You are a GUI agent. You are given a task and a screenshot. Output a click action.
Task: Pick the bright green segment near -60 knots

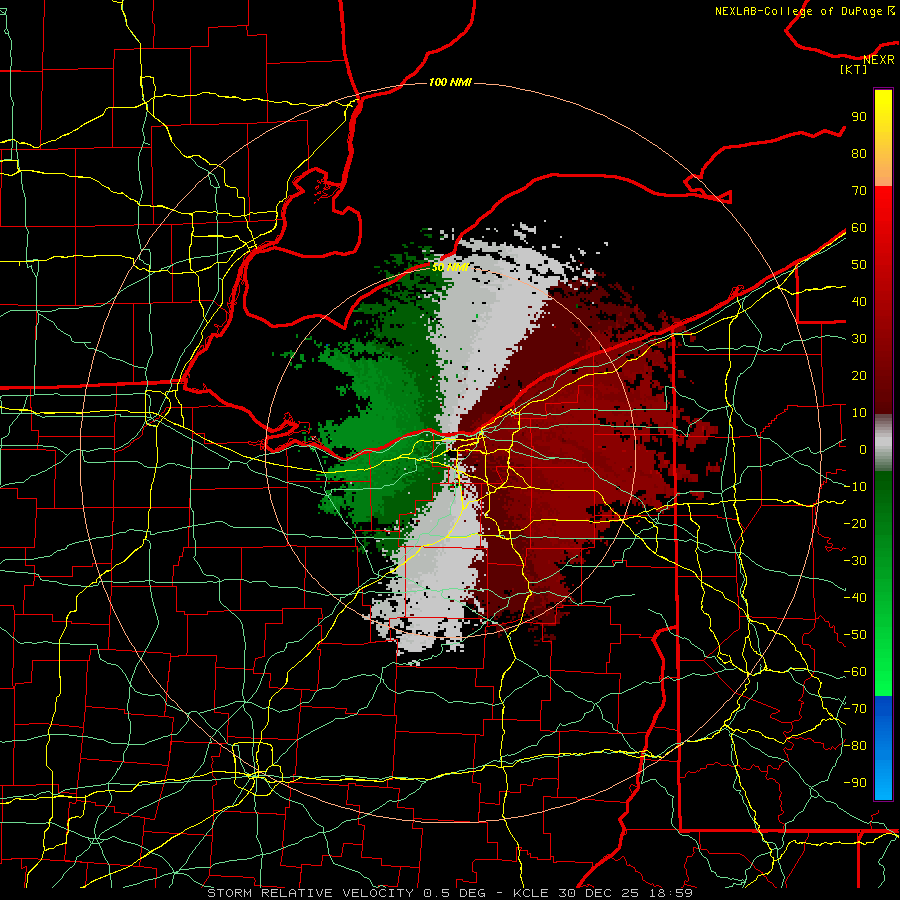click(883, 666)
